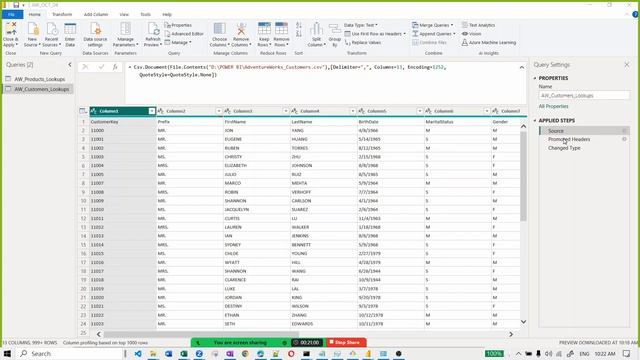Image resolution: width=640 pixels, height=360 pixels.
Task: Click the Stop Share button
Action: [x=345, y=342]
